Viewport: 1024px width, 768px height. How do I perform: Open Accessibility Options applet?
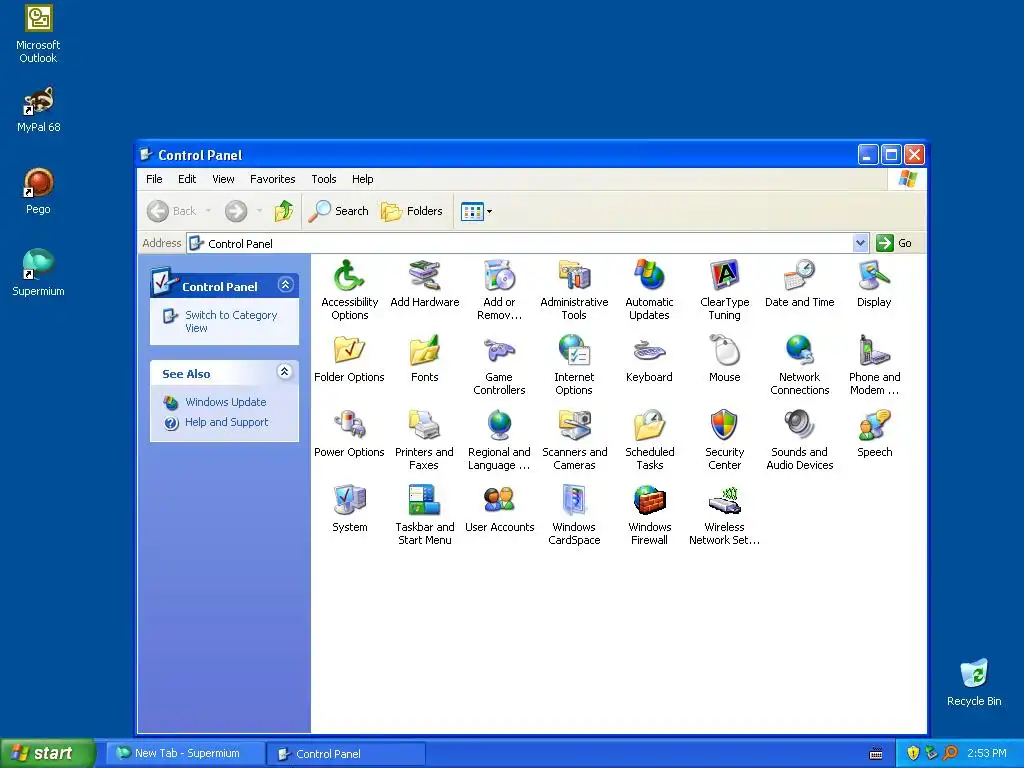(349, 289)
